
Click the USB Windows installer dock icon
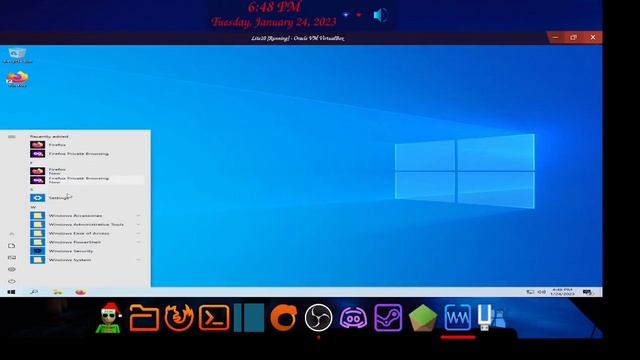[x=491, y=318]
